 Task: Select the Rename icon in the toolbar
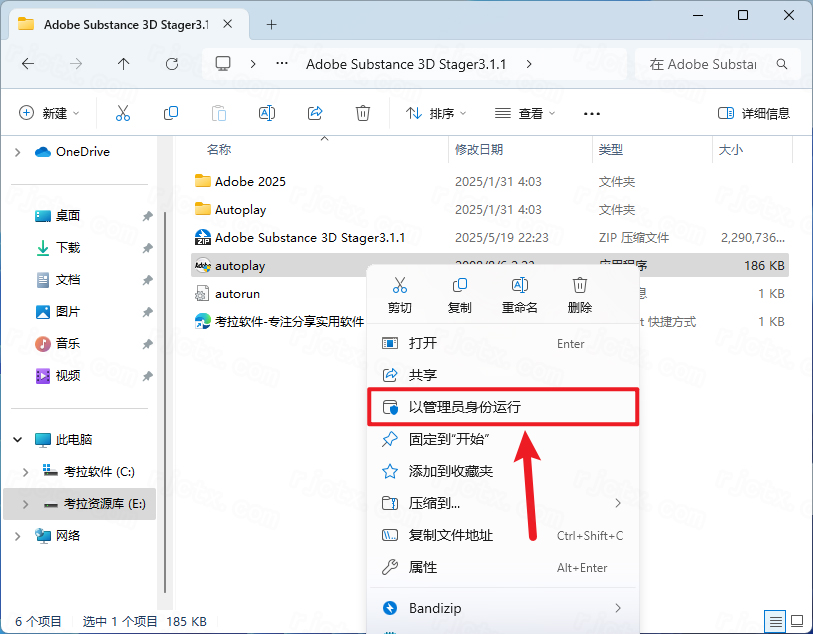click(267, 112)
